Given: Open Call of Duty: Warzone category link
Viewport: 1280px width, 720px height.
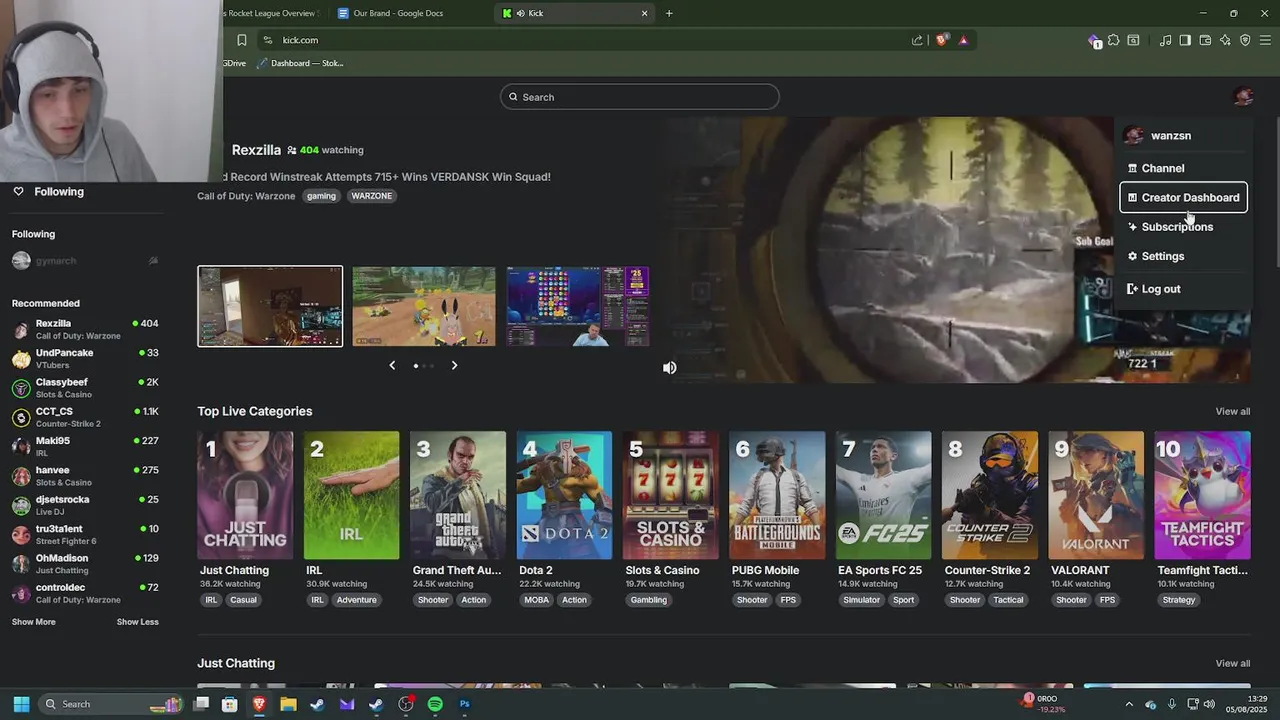Looking at the screenshot, I should (246, 196).
